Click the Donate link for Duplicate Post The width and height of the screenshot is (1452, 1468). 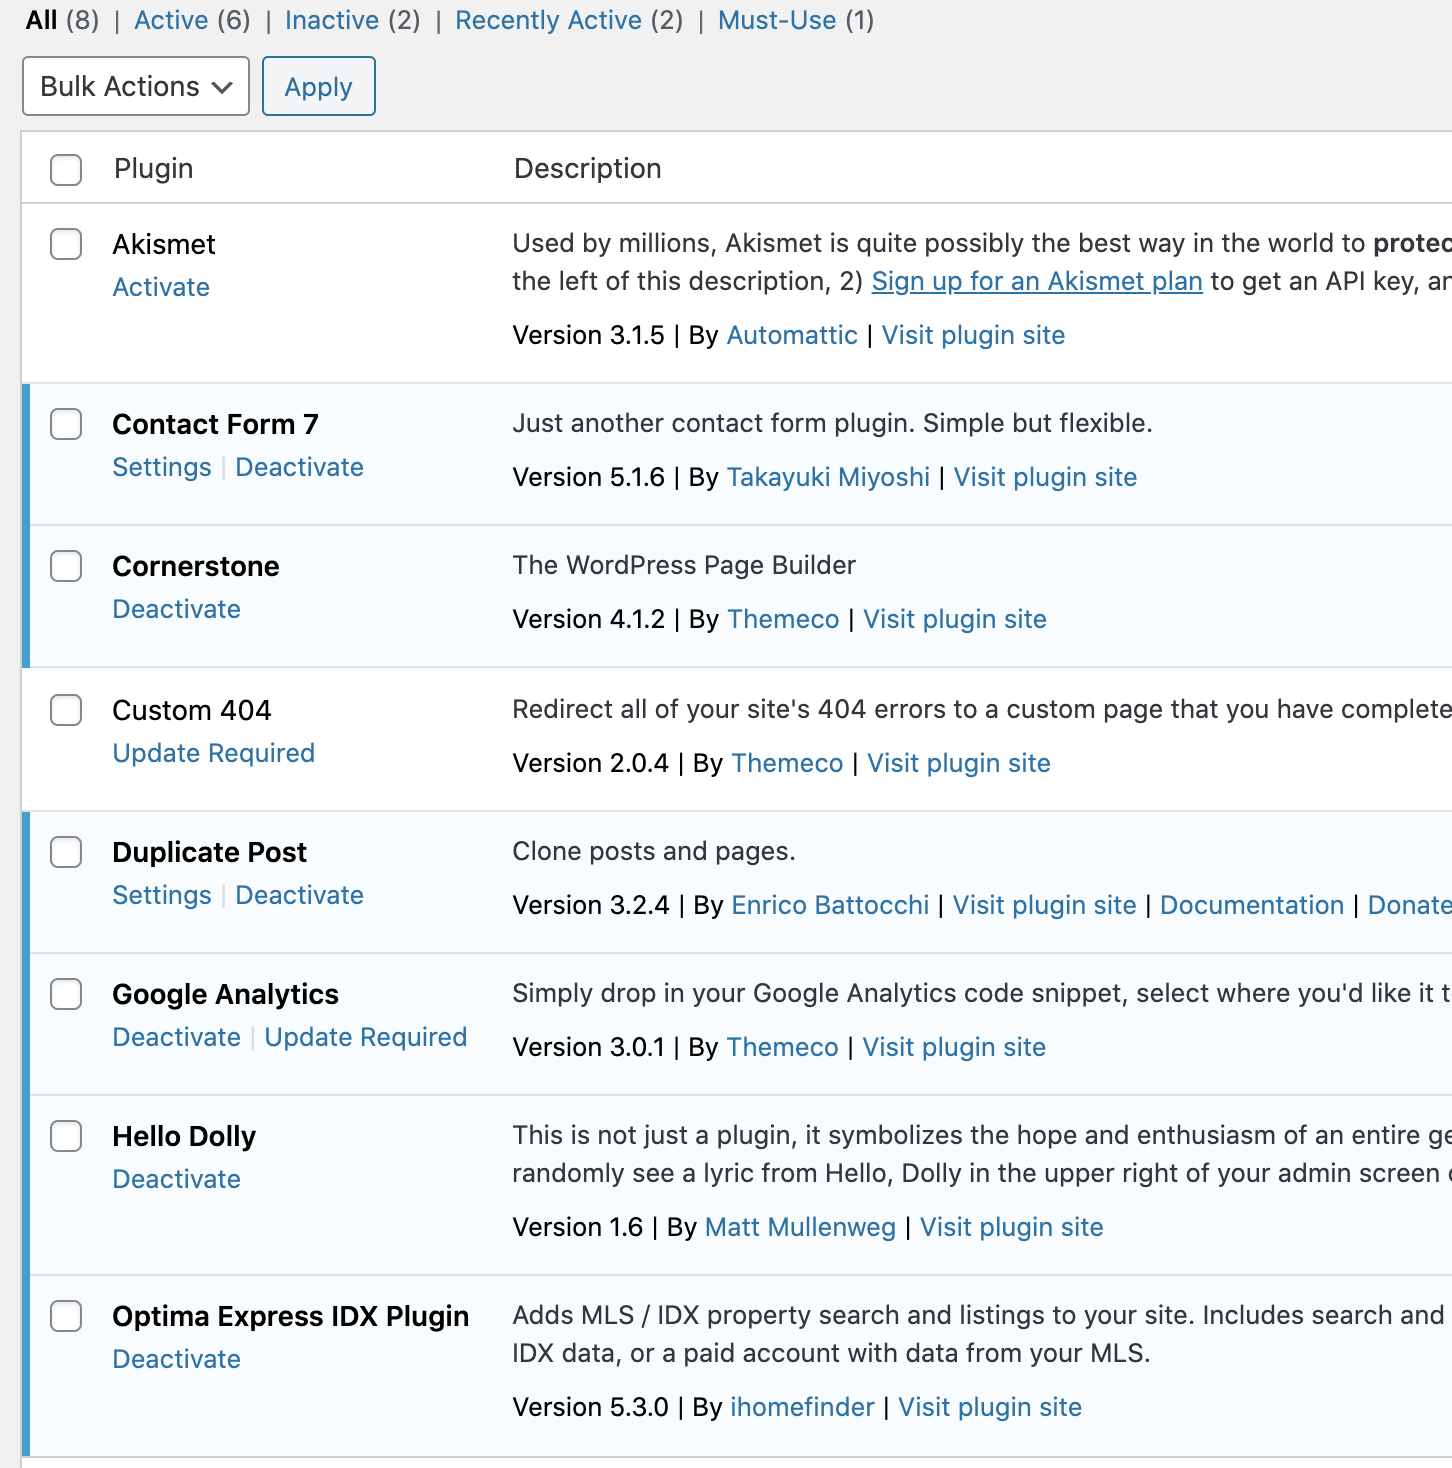pos(1409,905)
